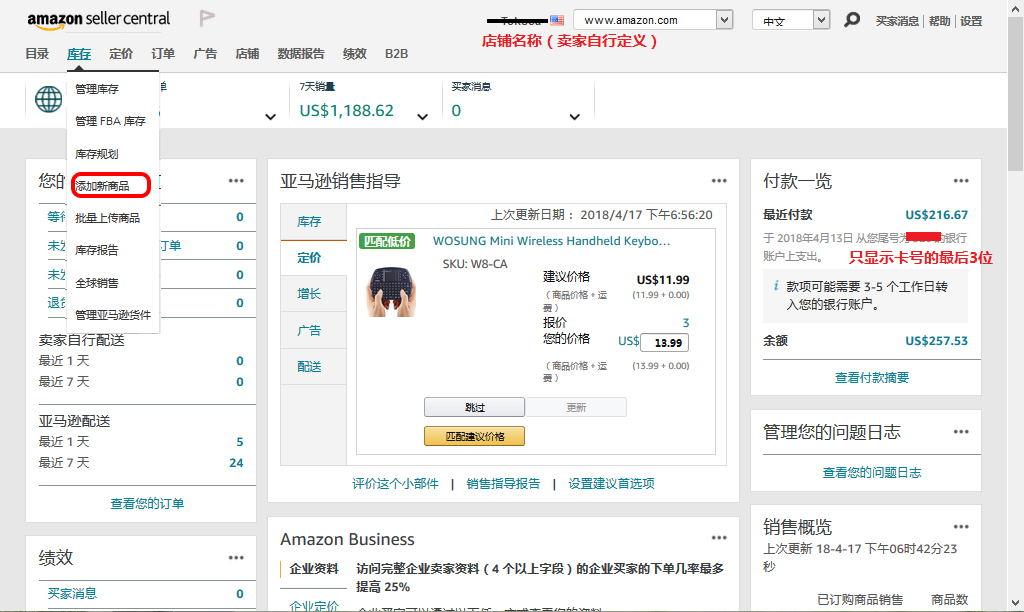Open the 中文 language dropdown
Image resolution: width=1024 pixels, height=612 pixels.
pyautogui.click(x=791, y=20)
